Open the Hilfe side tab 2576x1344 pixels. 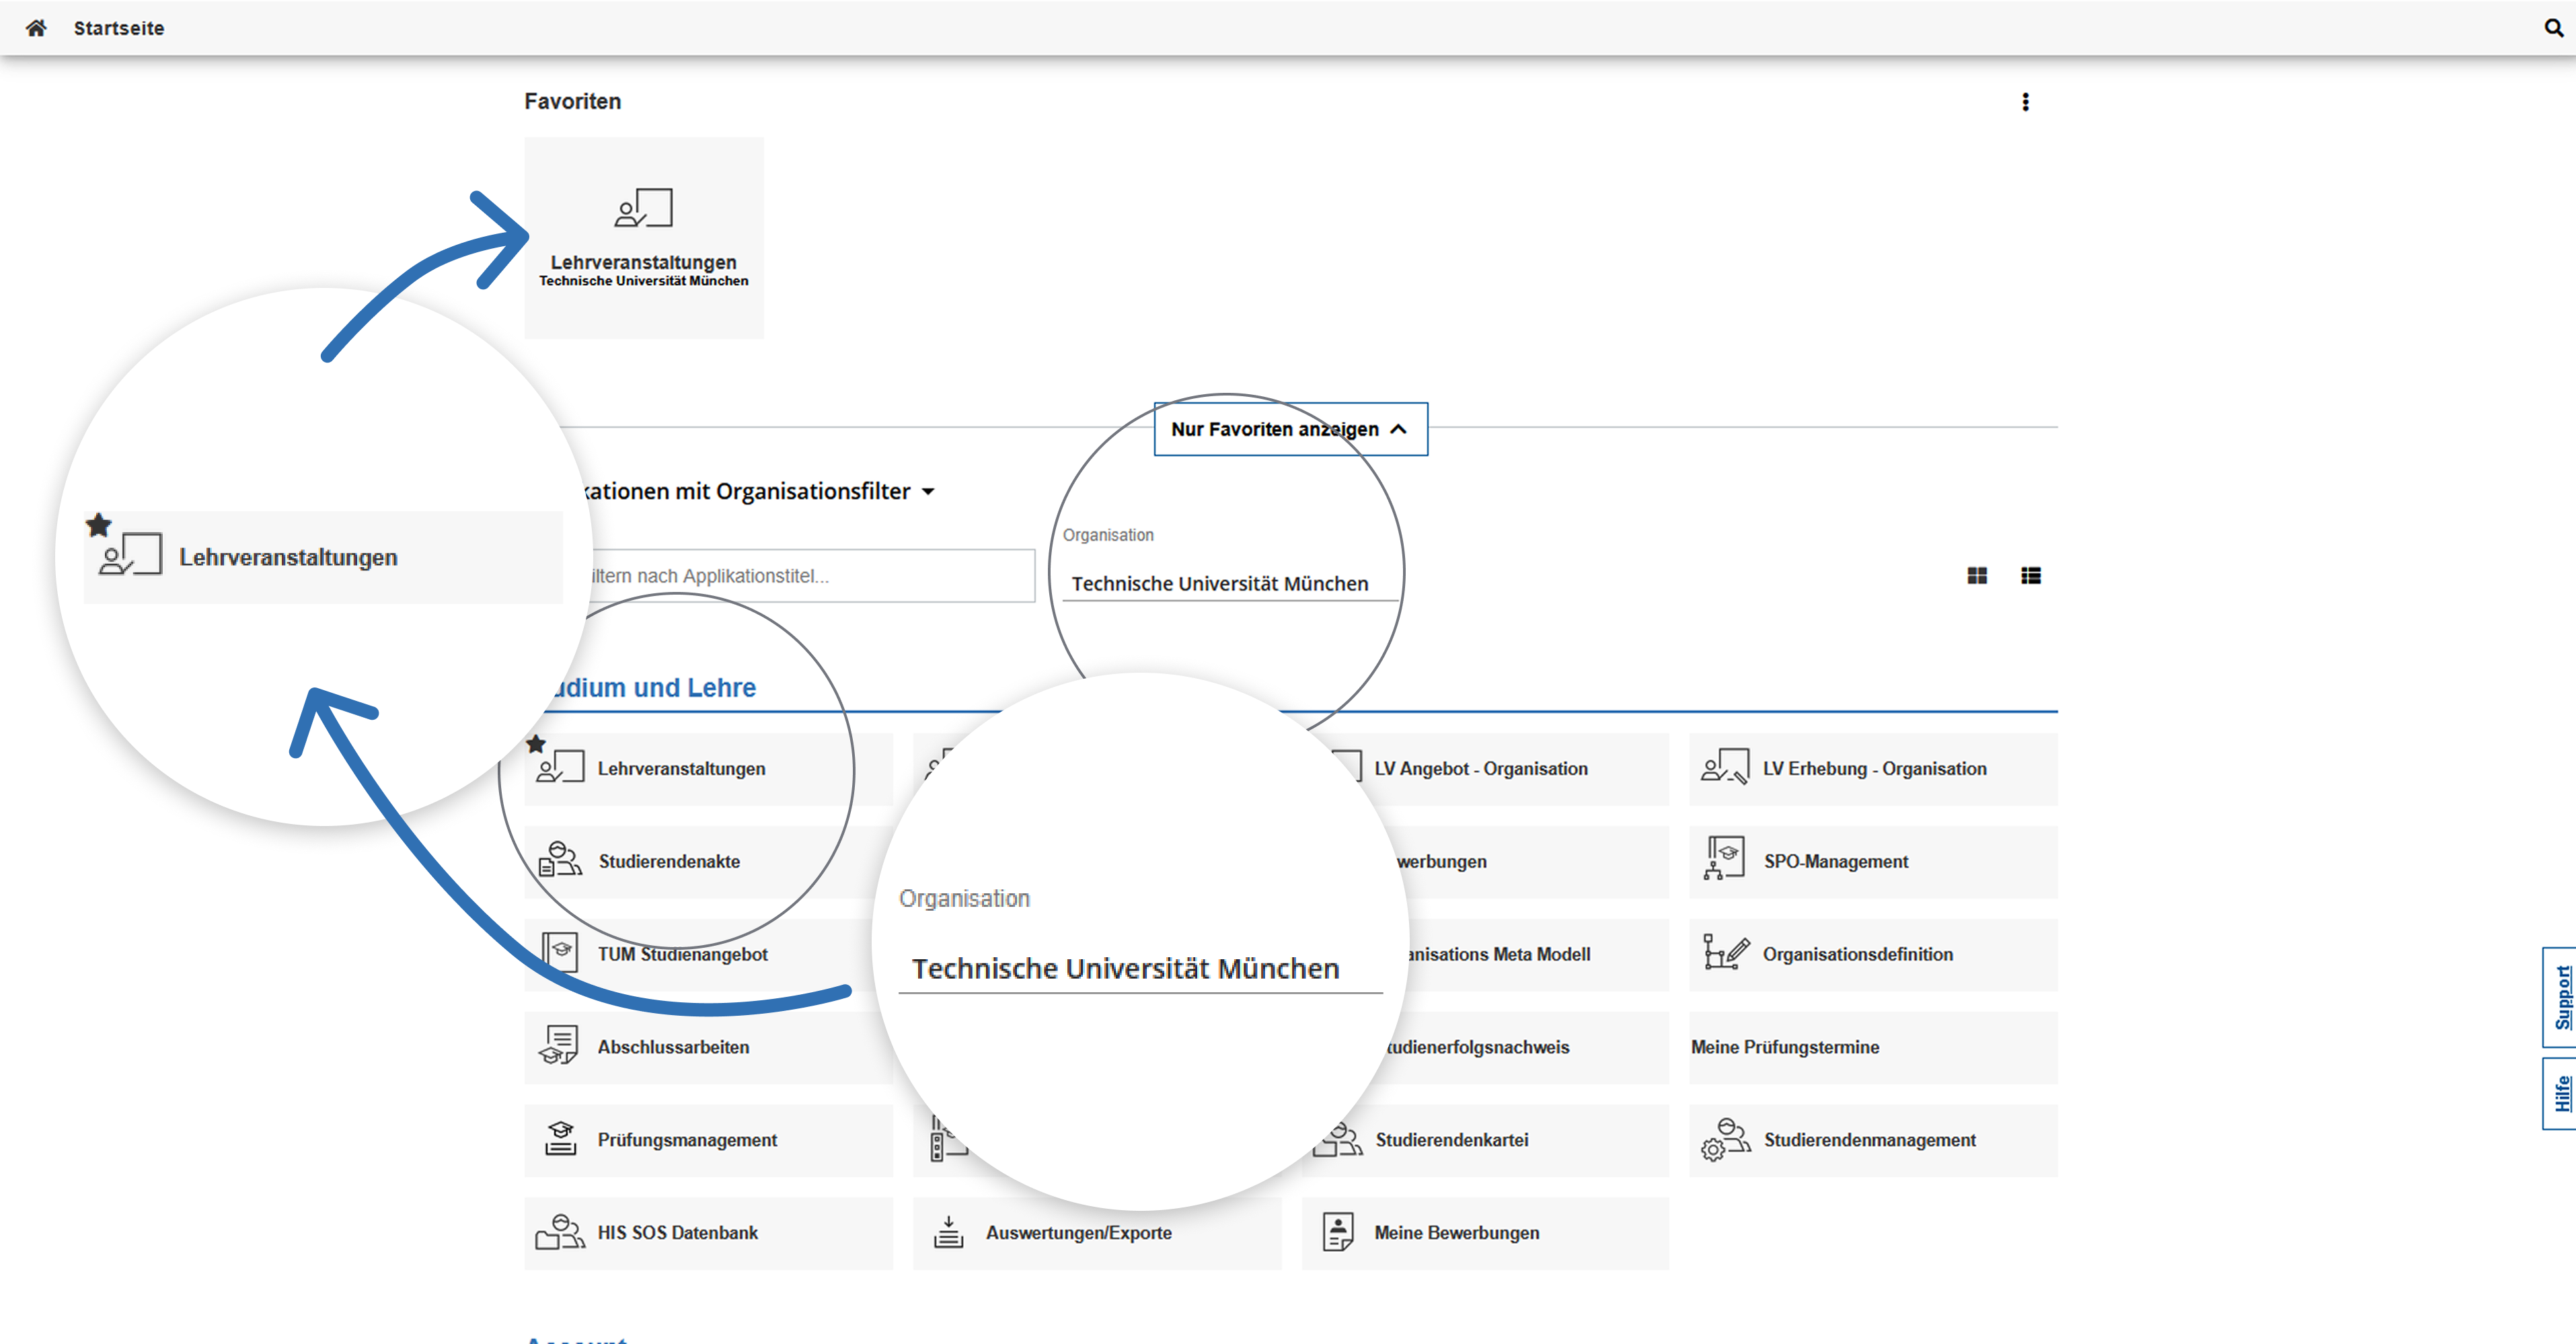click(2560, 1093)
